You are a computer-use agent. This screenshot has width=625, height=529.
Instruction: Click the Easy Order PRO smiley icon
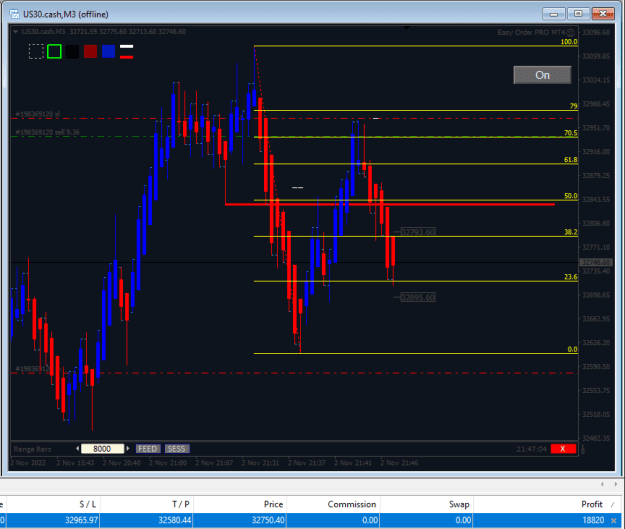pos(570,32)
